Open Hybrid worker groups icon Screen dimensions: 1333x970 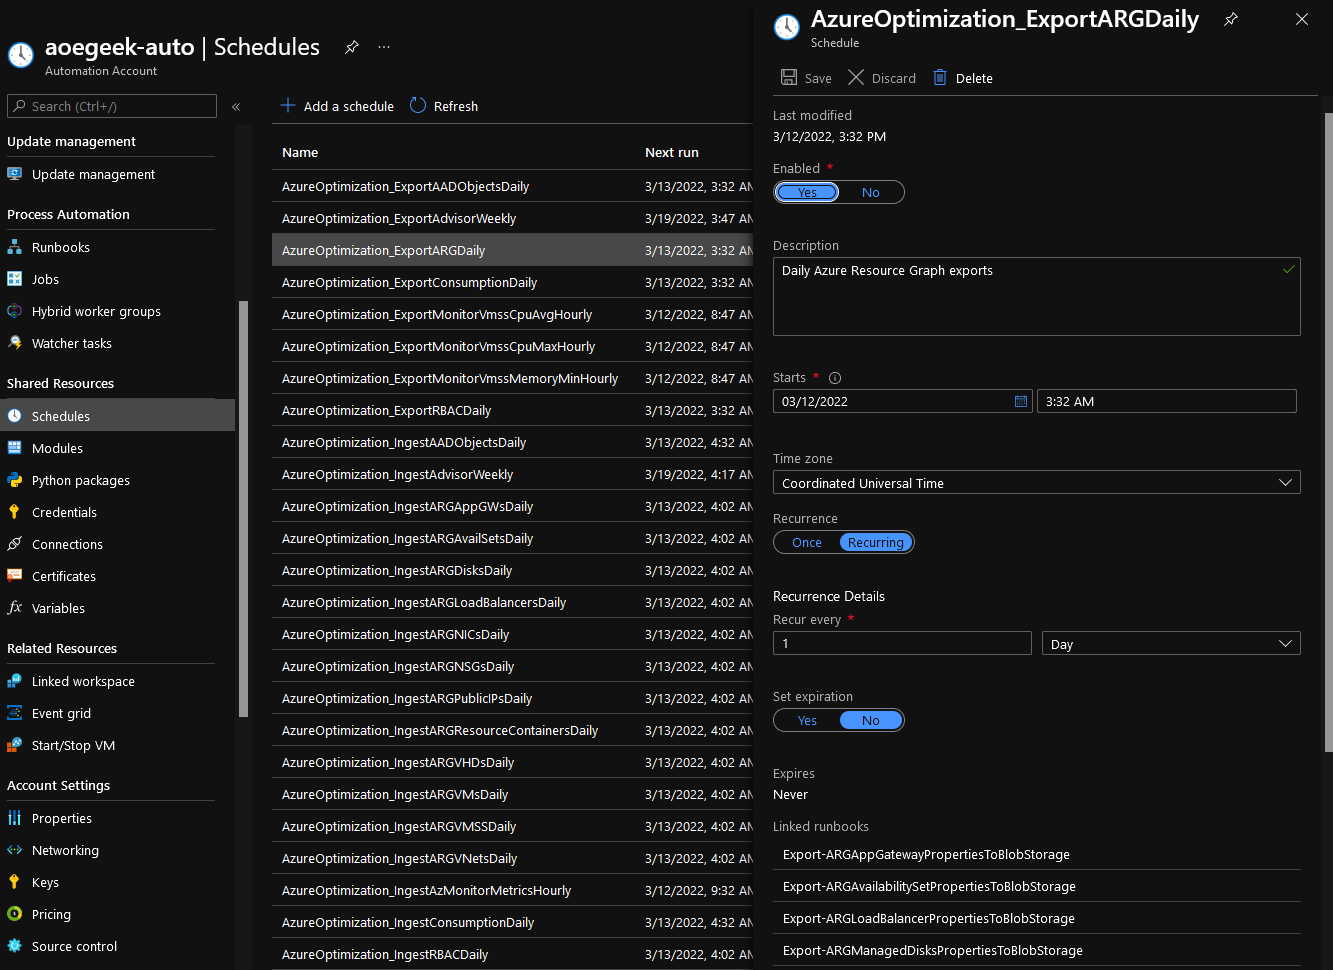point(15,311)
